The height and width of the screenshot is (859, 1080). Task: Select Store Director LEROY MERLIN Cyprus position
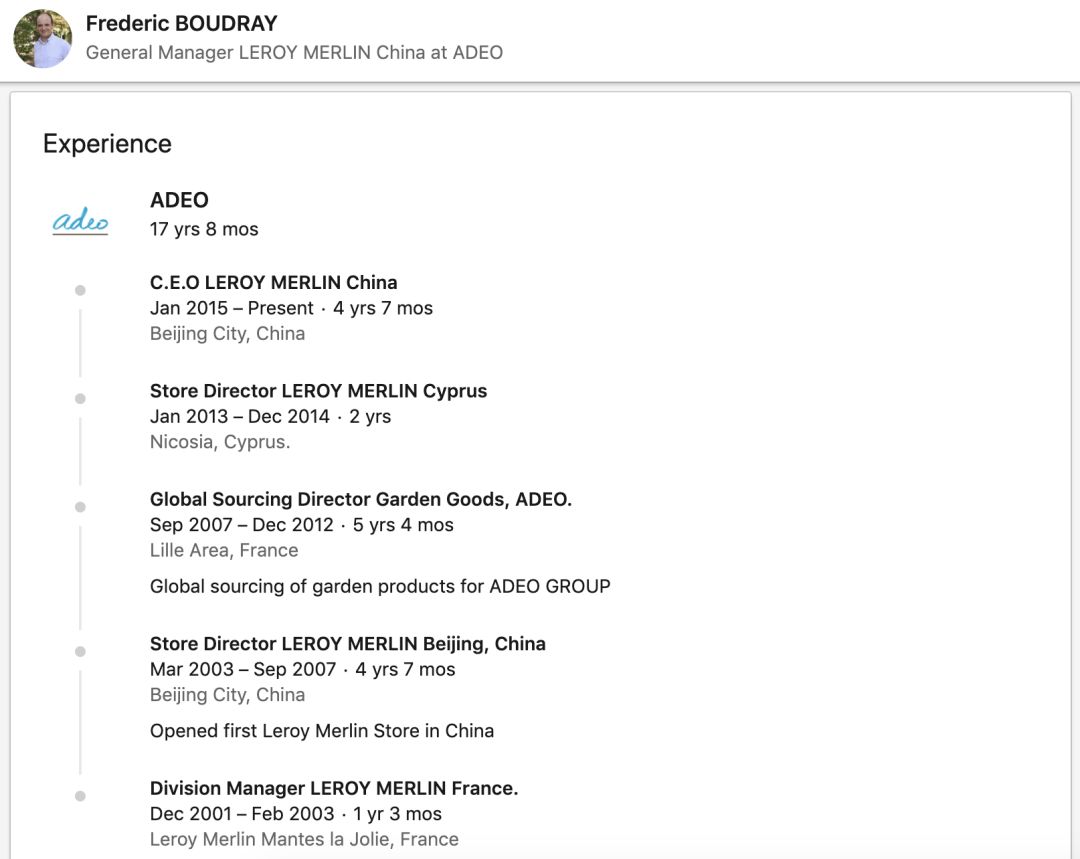tap(318, 391)
